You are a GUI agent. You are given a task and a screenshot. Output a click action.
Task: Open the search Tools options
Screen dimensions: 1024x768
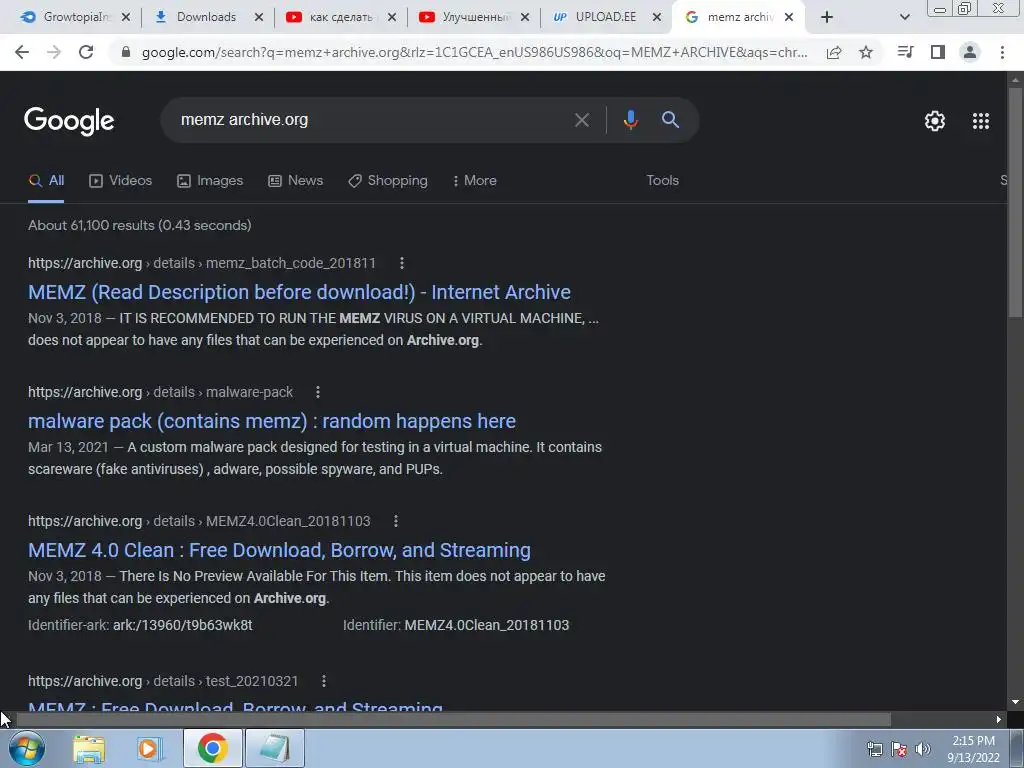[x=662, y=180]
